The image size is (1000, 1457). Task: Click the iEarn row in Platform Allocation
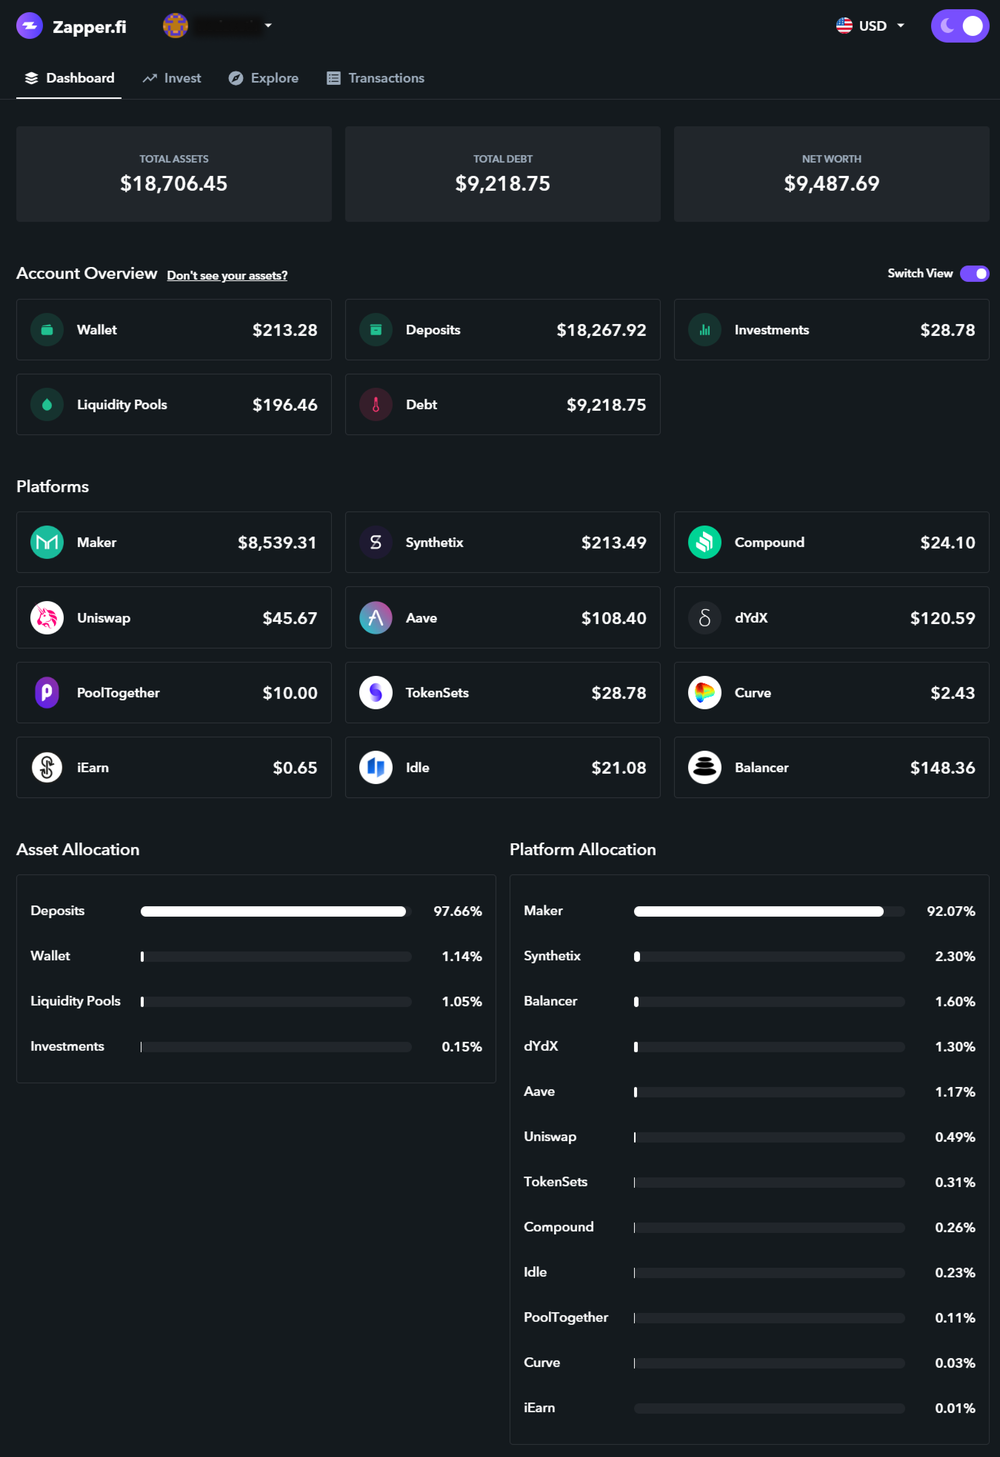tap(749, 1408)
